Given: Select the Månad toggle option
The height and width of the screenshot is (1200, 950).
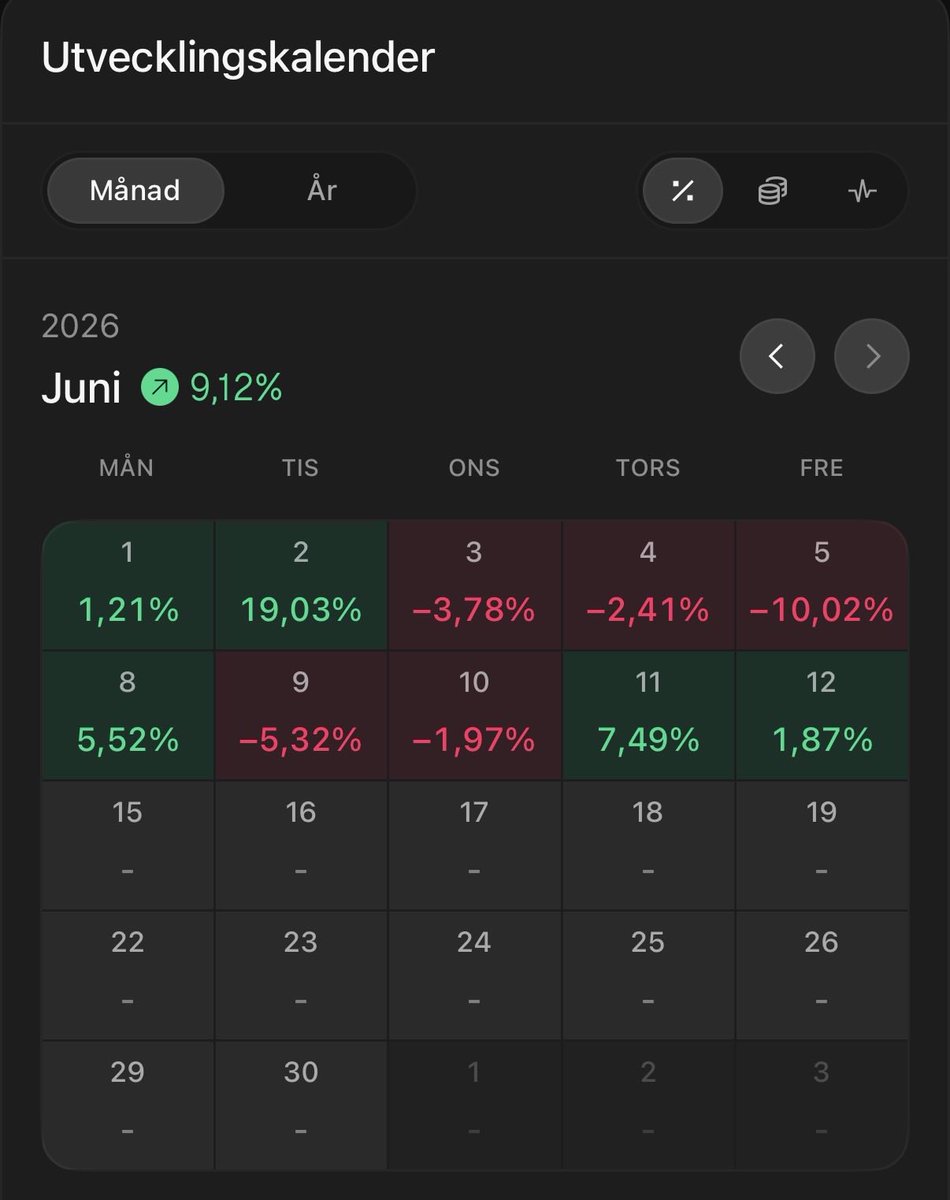Looking at the screenshot, I should click(x=135, y=190).
